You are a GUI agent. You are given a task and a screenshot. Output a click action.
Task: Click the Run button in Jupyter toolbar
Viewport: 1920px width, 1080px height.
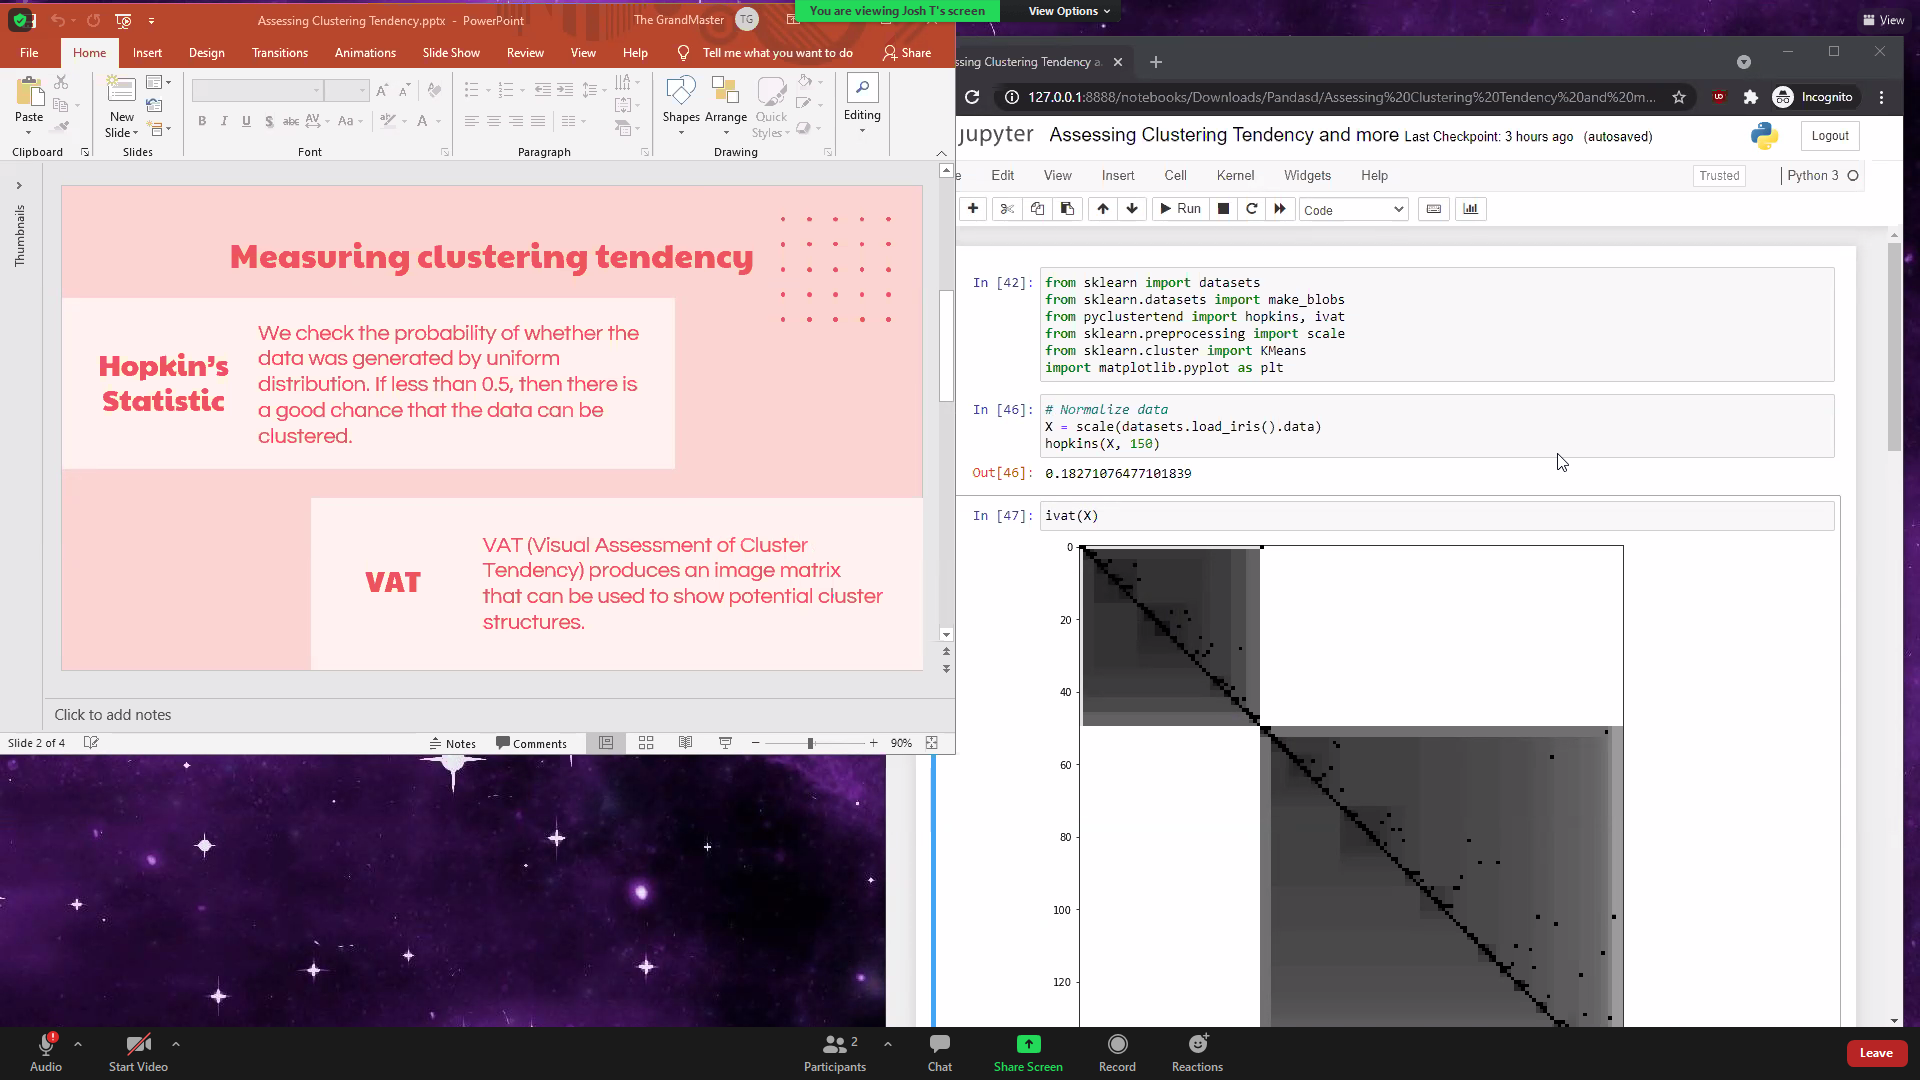point(1180,209)
